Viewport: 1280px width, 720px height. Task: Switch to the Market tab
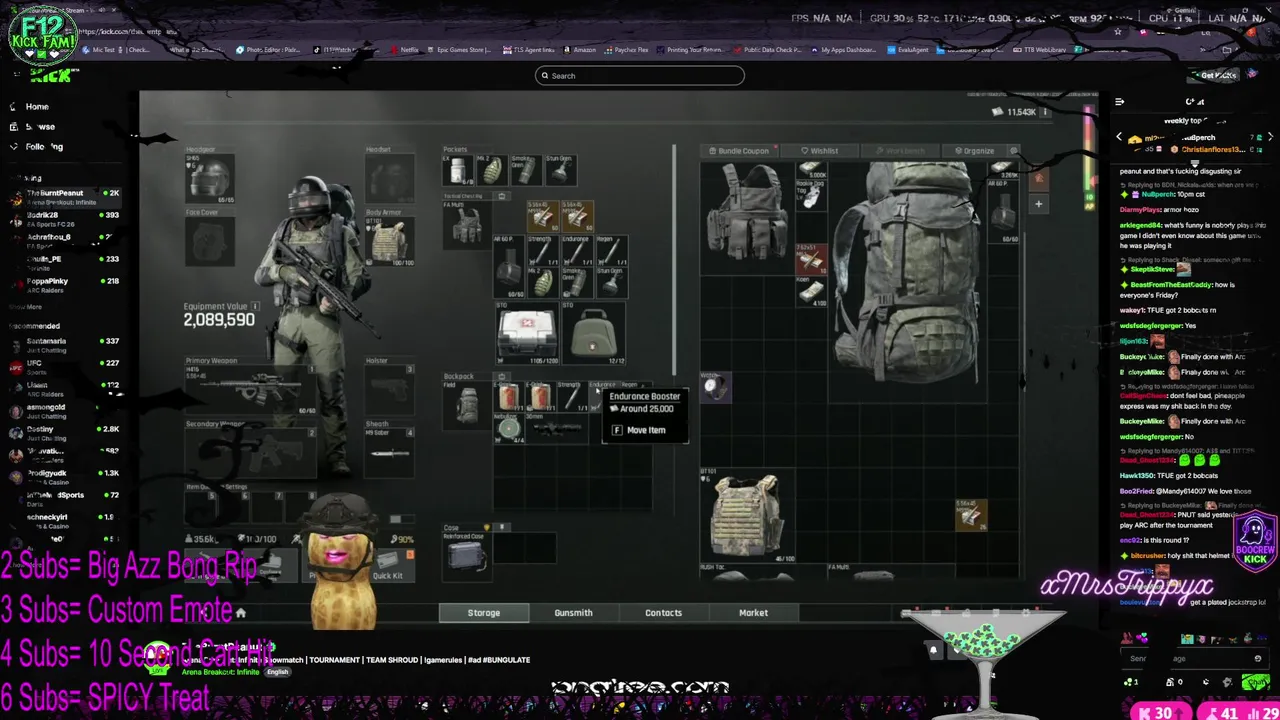tap(753, 613)
